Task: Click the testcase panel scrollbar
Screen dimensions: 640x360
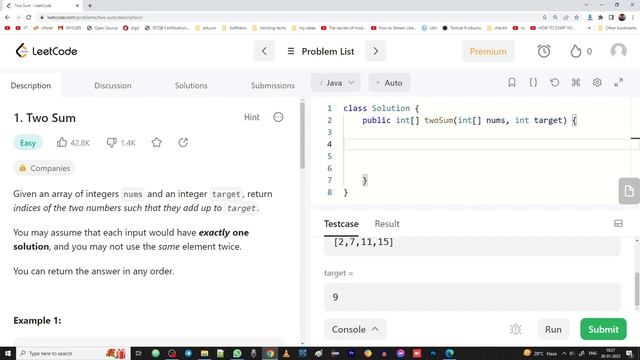Action: (637, 289)
